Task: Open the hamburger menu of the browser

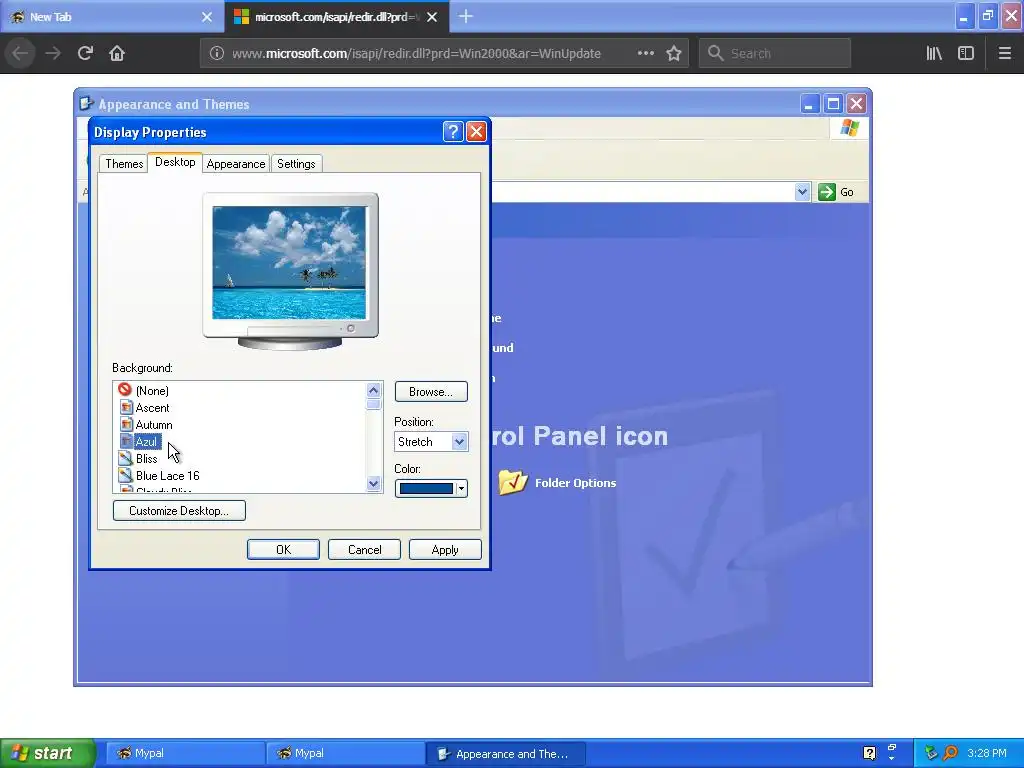Action: pos(1005,54)
